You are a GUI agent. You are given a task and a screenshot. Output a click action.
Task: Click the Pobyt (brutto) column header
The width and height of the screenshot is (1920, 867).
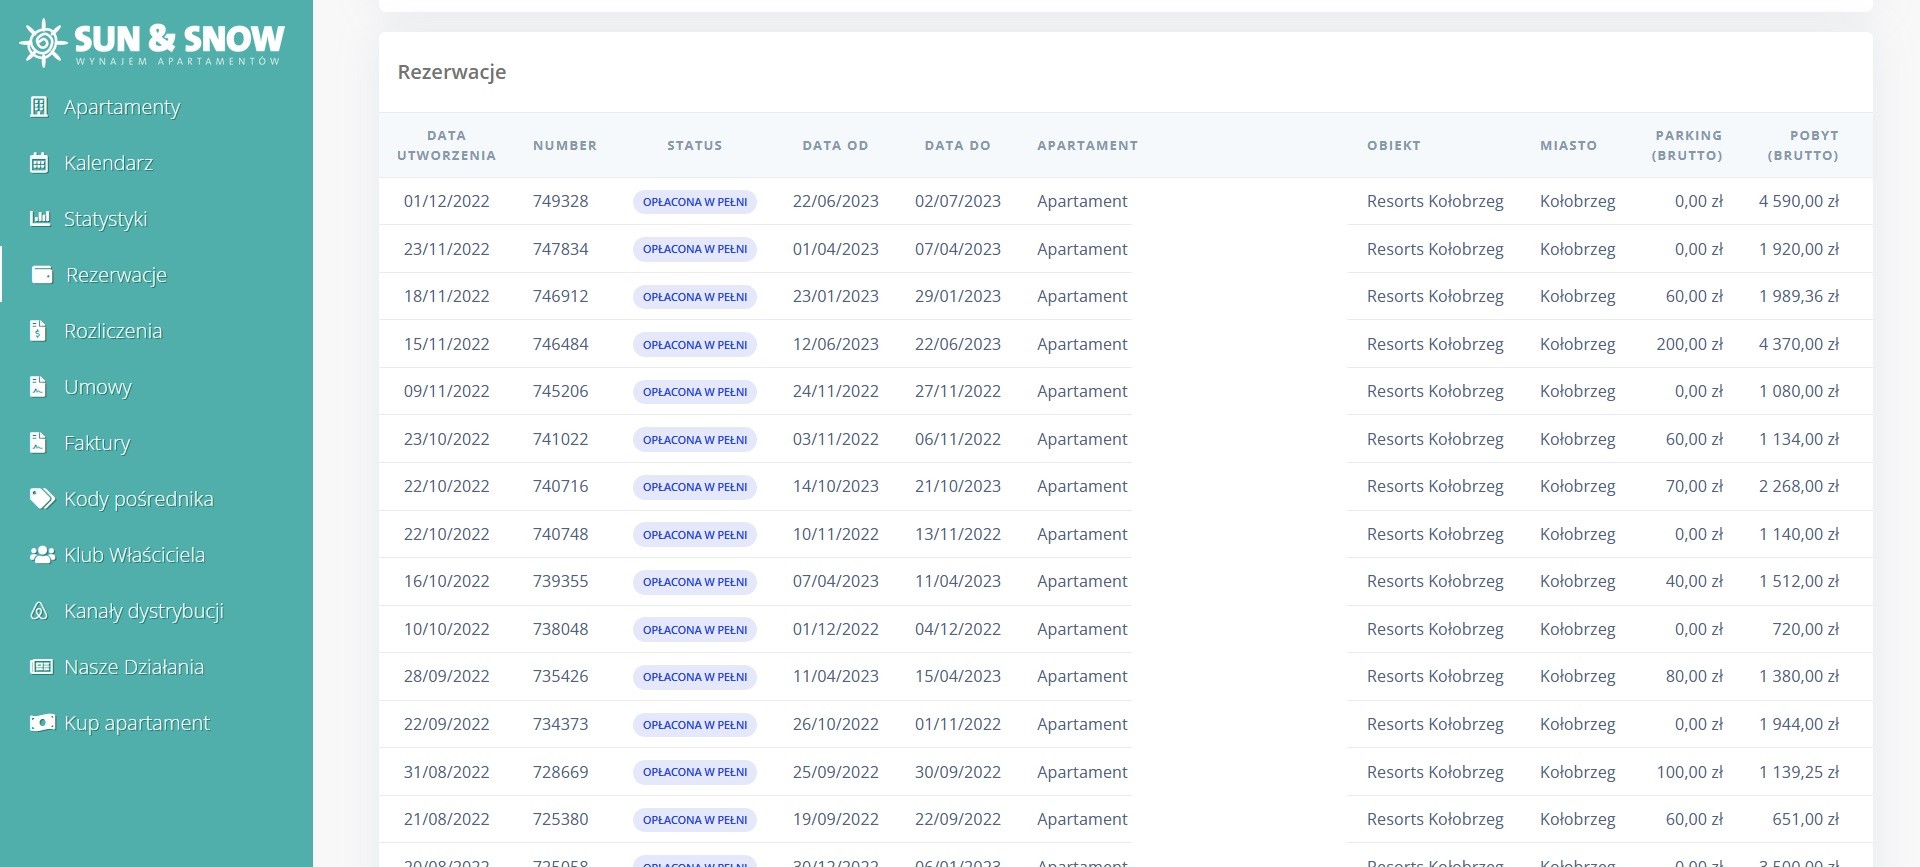(1802, 145)
